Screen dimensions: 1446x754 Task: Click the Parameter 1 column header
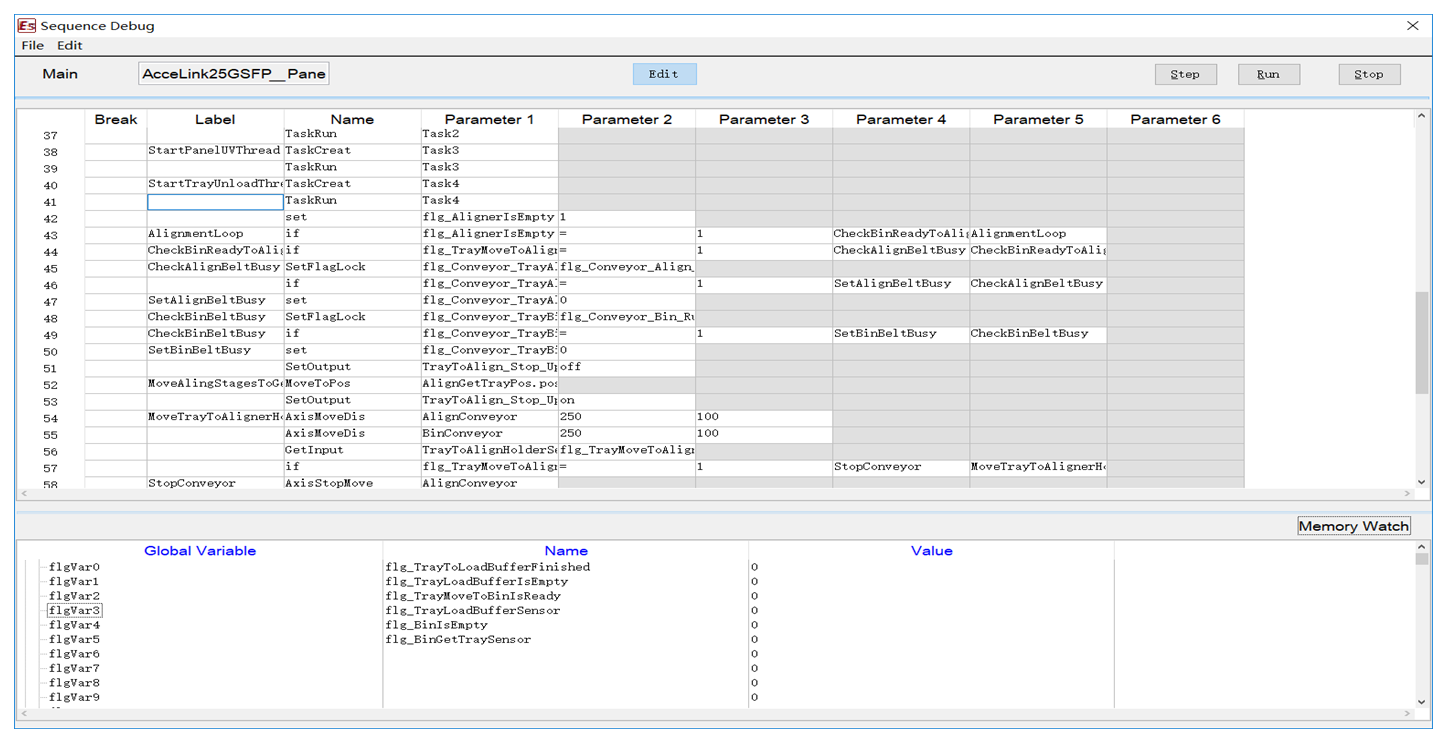pyautogui.click(x=489, y=119)
